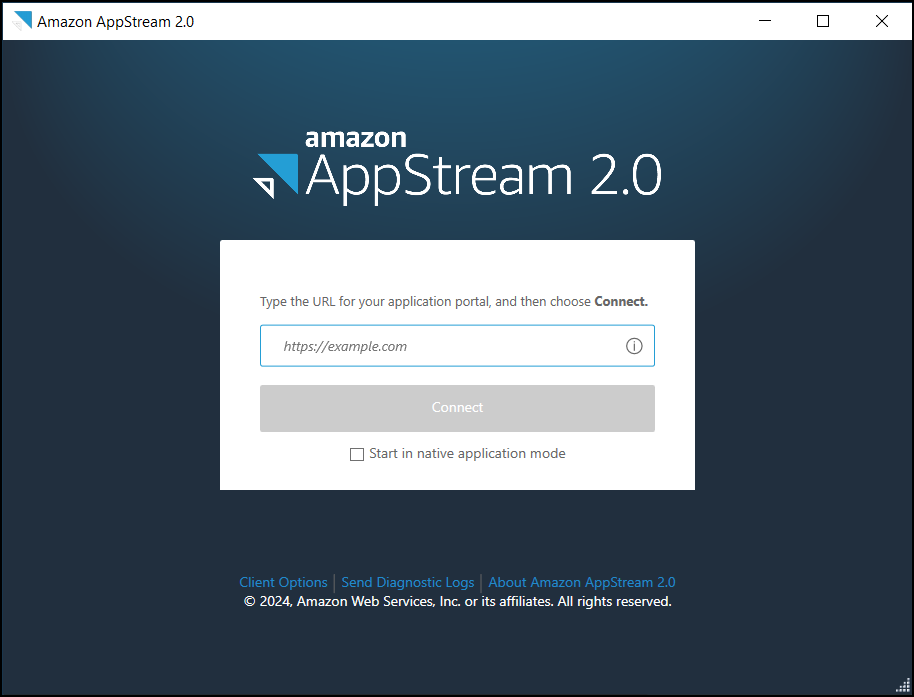Click the copyright notice at the bottom
This screenshot has width=914, height=697.
457,601
